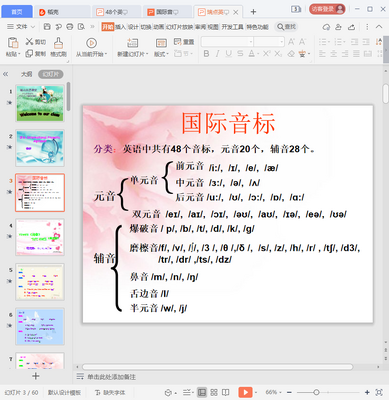Click the Reset (重置) slide button

click(184, 42)
